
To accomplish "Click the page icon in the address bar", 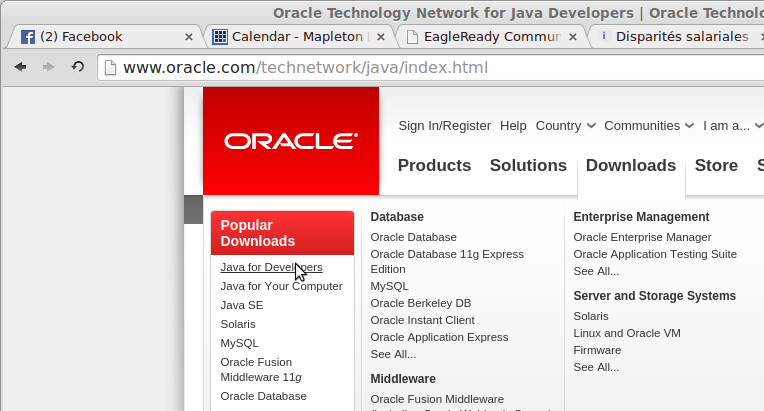I will click(x=111, y=68).
